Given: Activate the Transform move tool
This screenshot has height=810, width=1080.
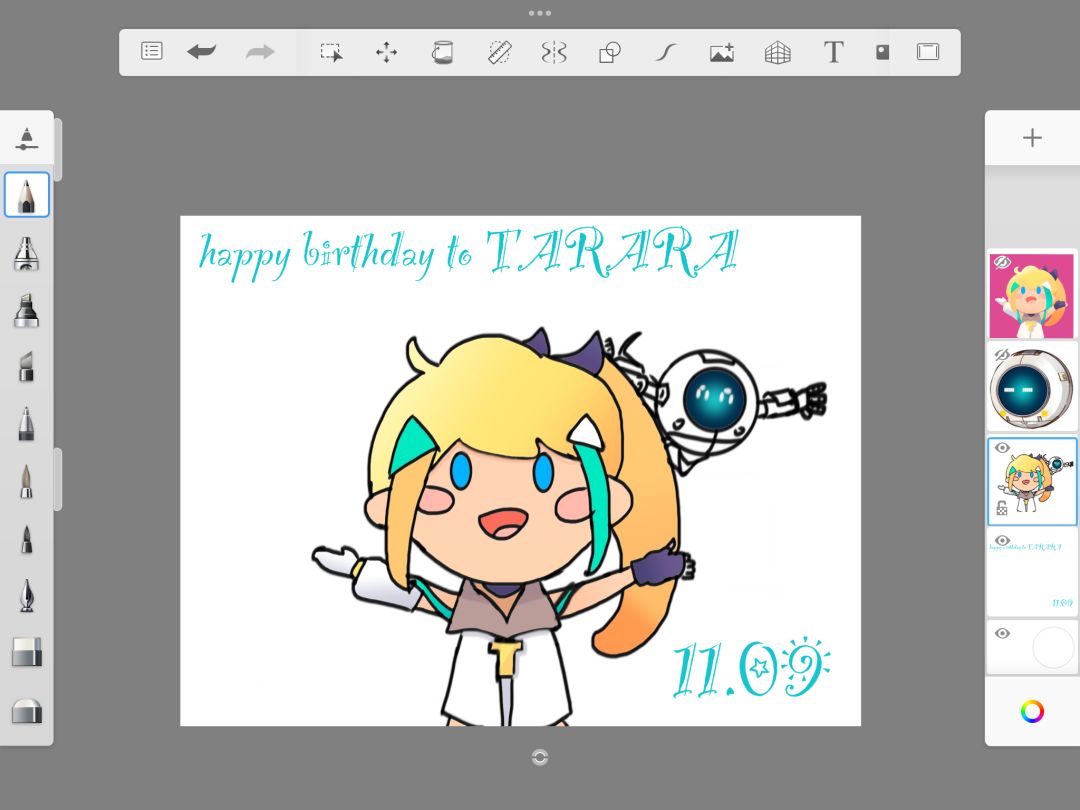Looking at the screenshot, I should pyautogui.click(x=386, y=52).
